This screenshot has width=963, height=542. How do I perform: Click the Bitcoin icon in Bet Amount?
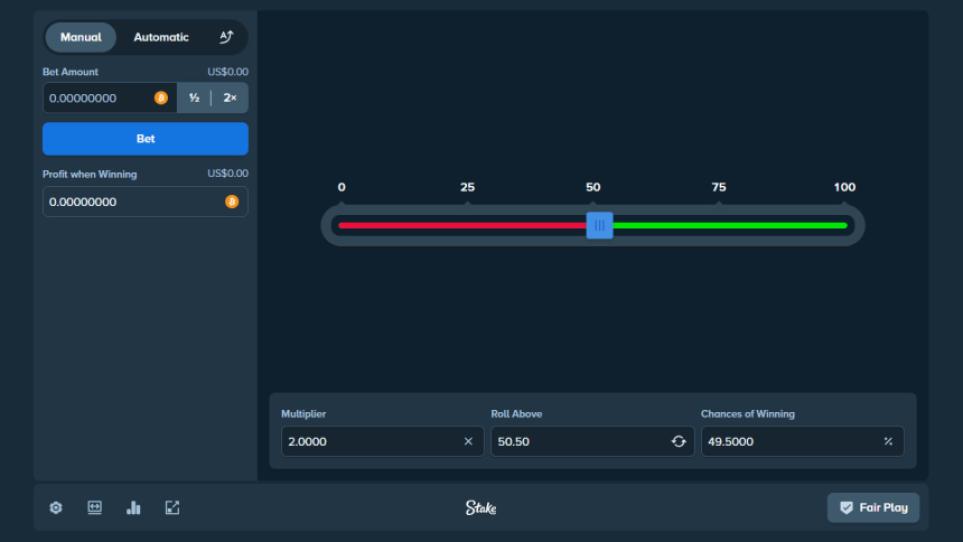[161, 98]
